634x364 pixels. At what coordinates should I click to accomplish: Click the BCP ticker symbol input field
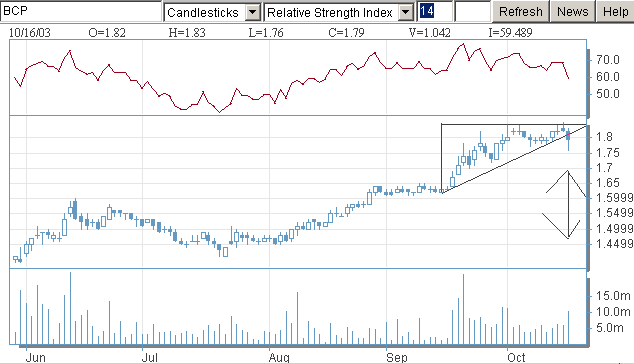[x=81, y=11]
